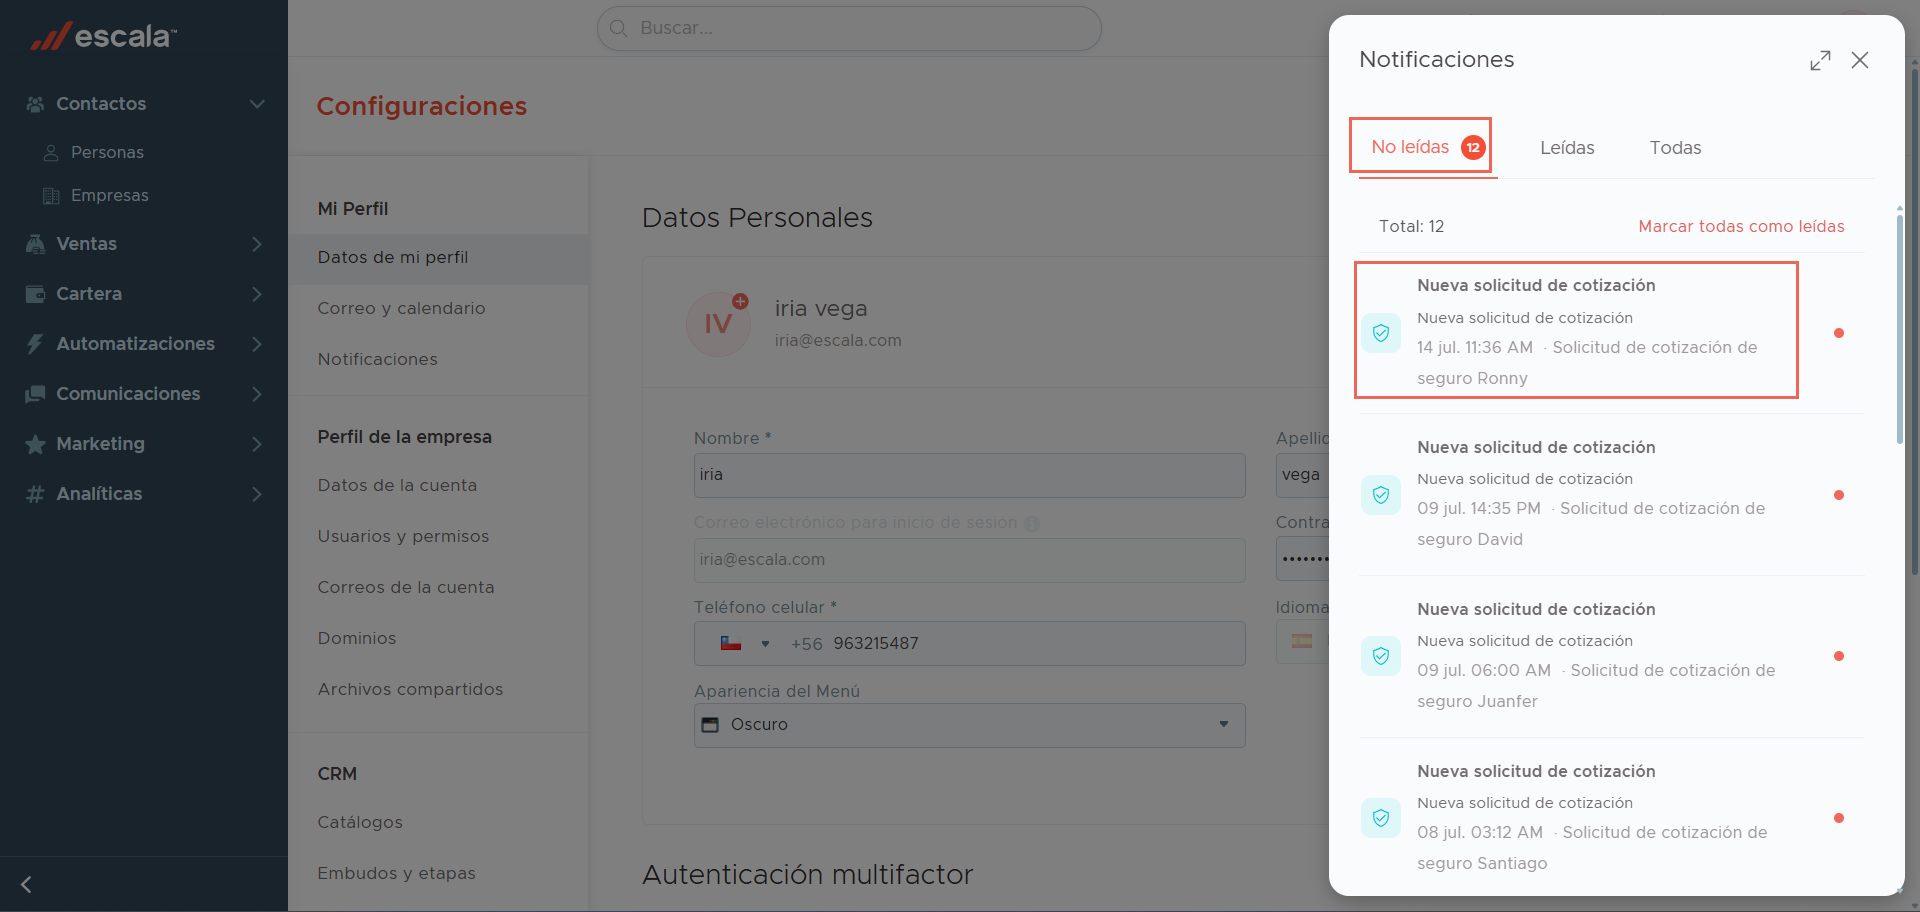
Task: Click Marcar todas como leídas
Action: (x=1741, y=226)
